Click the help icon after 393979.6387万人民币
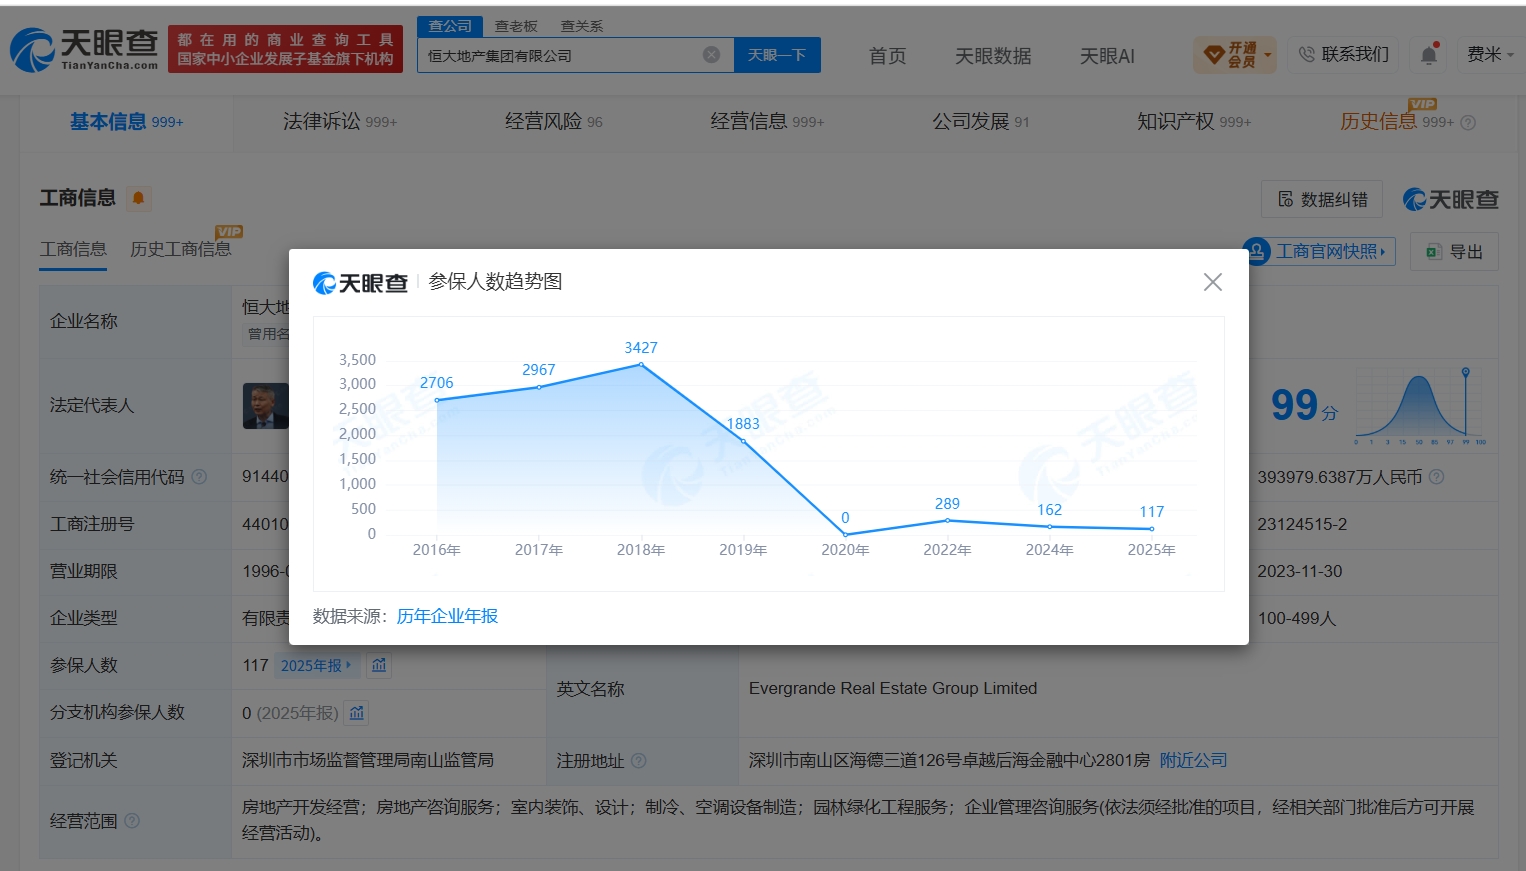Screen dimensions: 1526x871 pos(1437,477)
